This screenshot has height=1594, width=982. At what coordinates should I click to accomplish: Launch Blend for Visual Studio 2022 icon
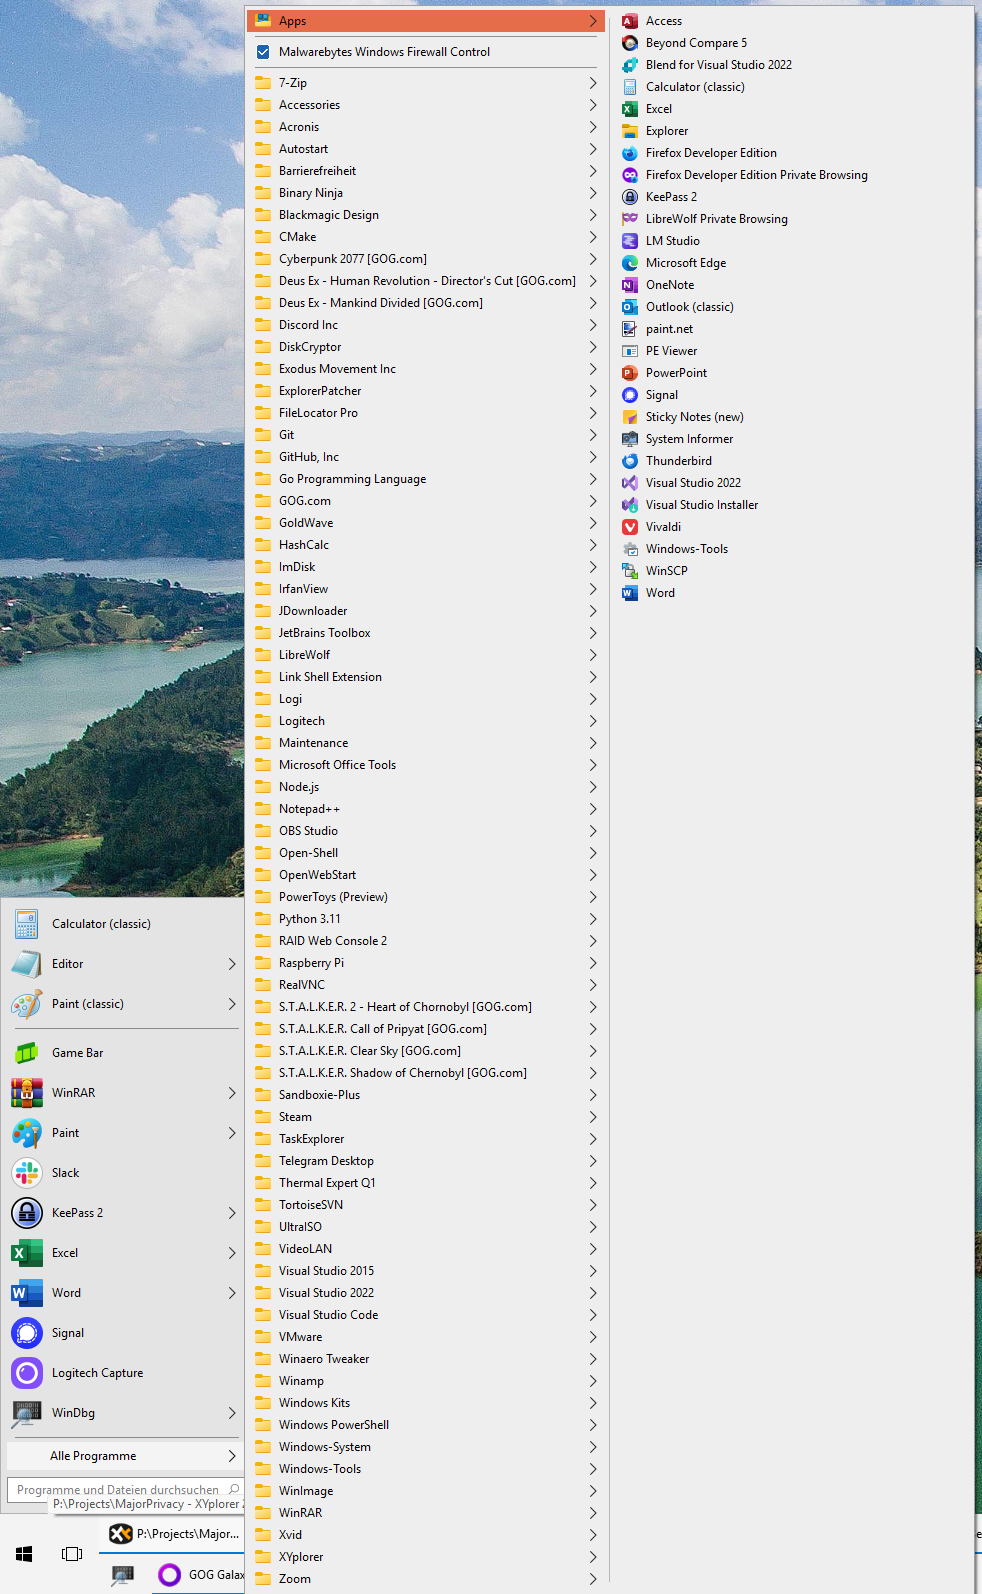tap(630, 65)
